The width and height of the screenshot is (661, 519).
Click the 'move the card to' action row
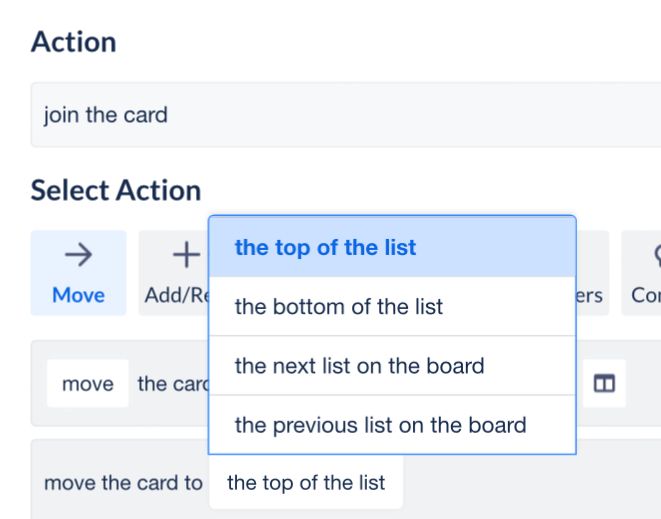pos(123,483)
